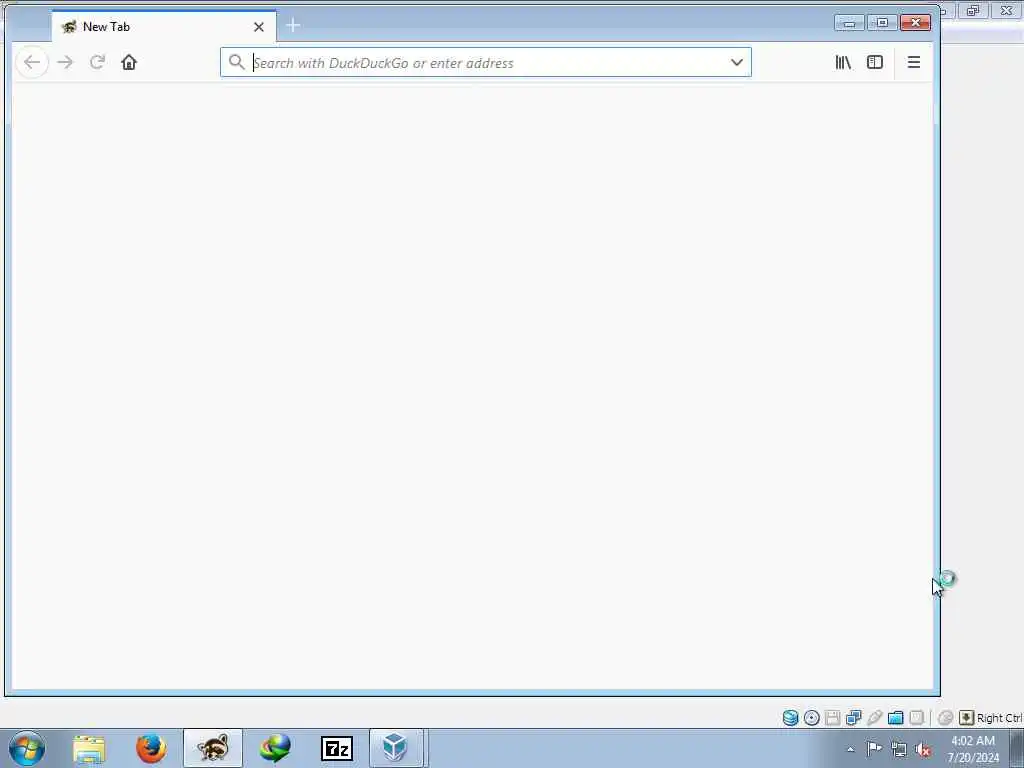Screen dimensions: 1024x768
Task: Maximize the browser window
Action: (x=882, y=23)
